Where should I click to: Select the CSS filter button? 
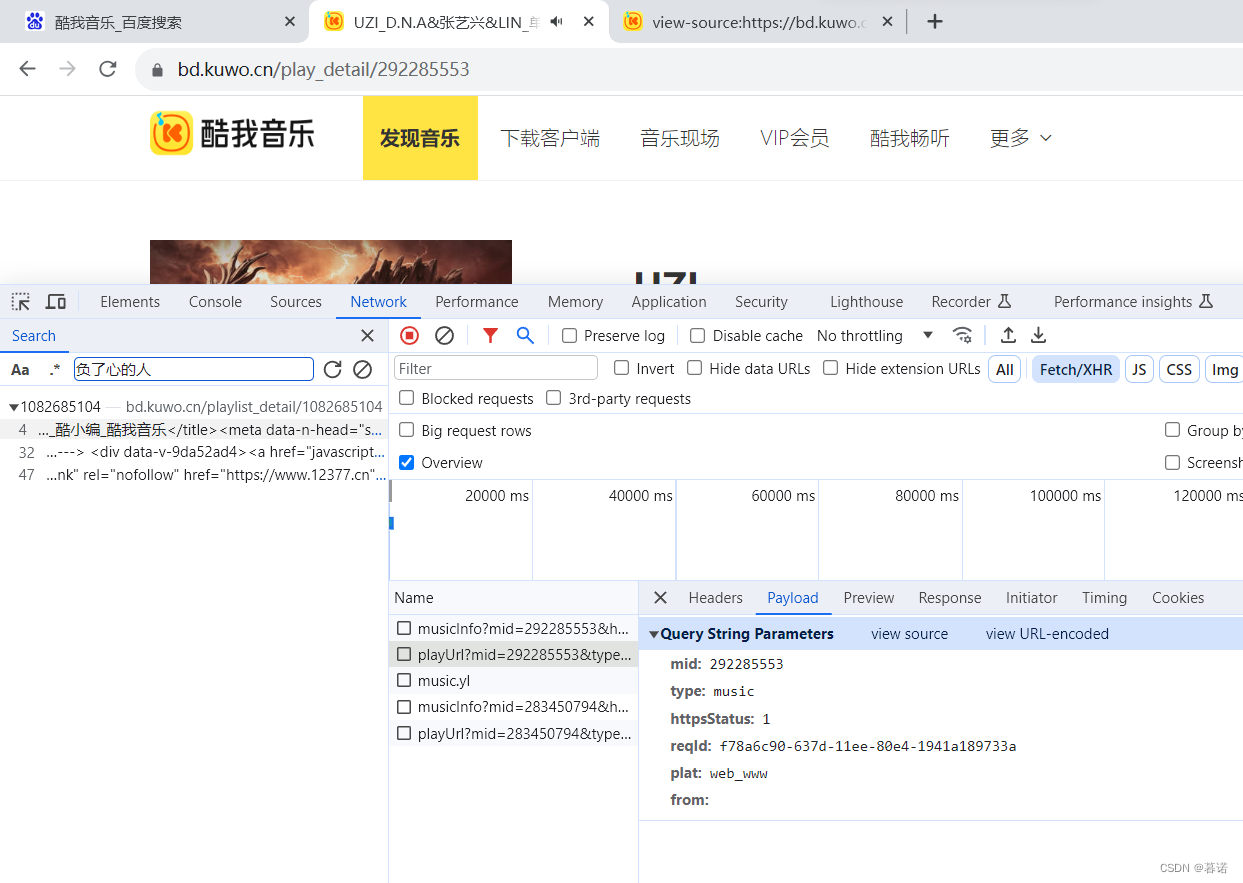tap(1179, 369)
